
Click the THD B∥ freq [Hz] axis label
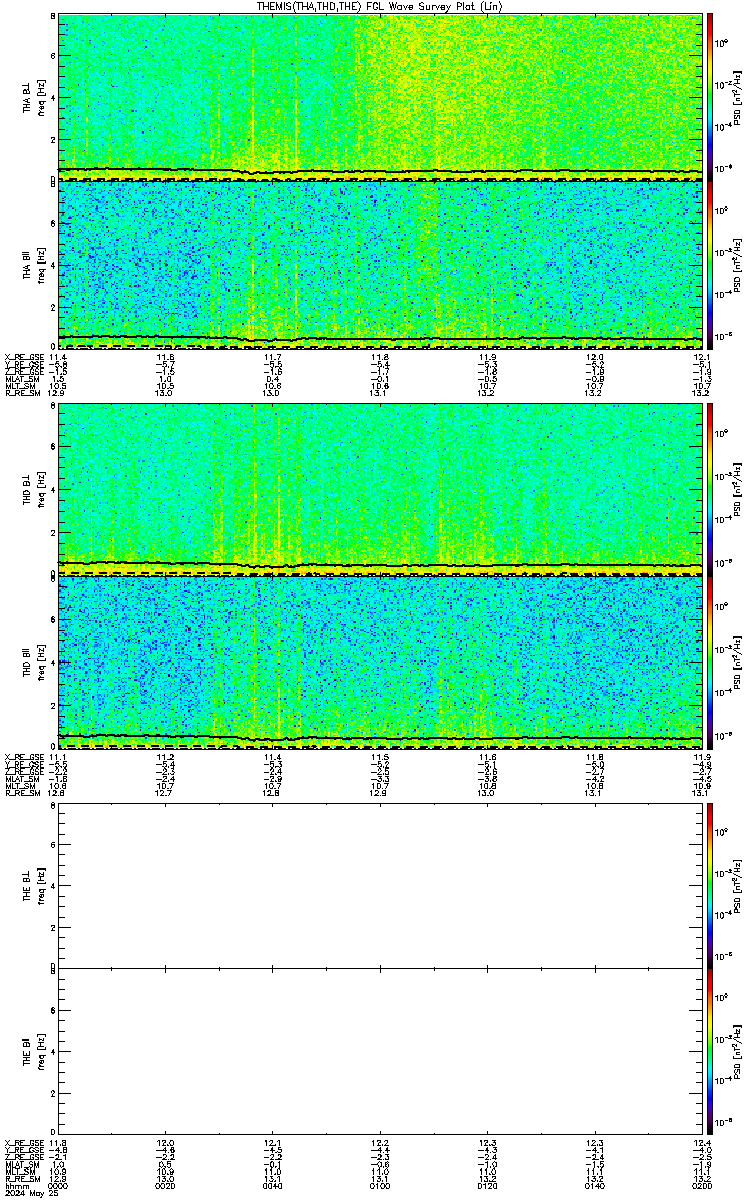click(41, 661)
